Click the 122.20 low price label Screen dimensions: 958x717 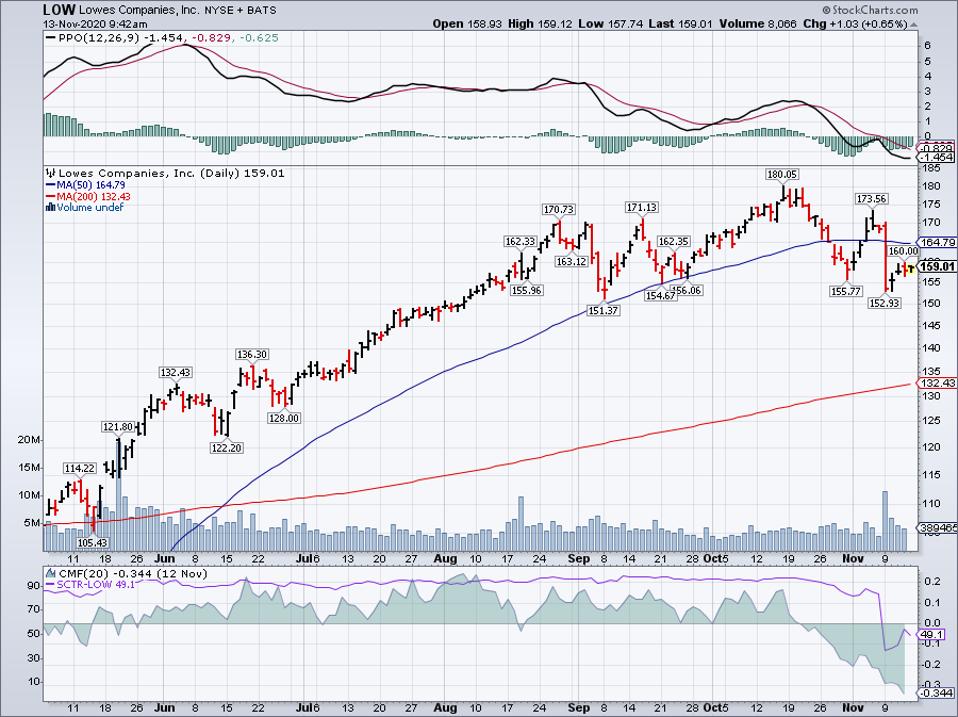[226, 448]
